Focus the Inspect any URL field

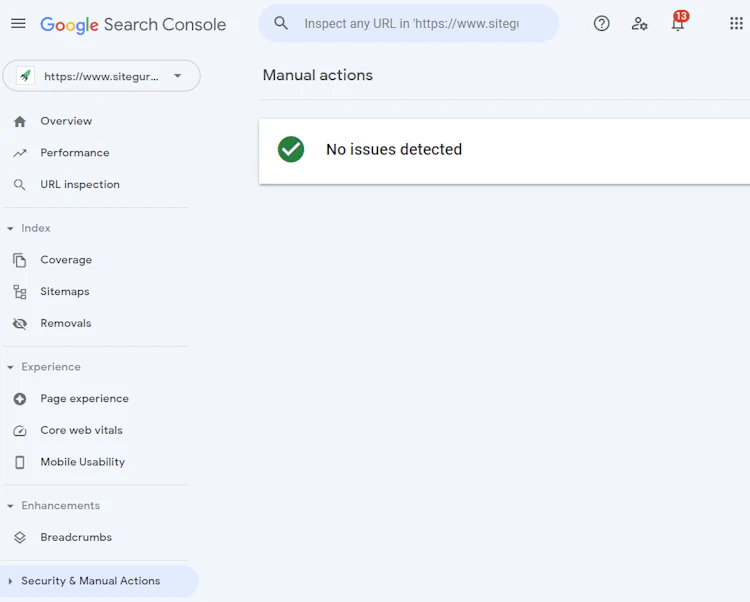411,23
